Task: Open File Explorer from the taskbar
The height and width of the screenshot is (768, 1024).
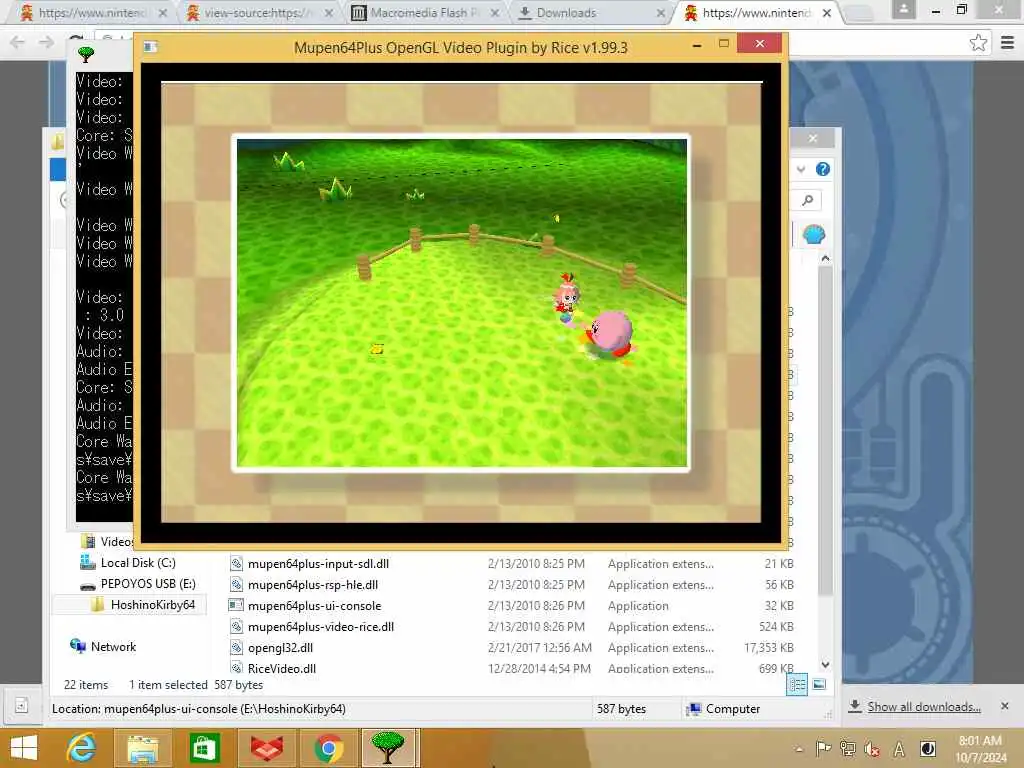Action: click(142, 748)
